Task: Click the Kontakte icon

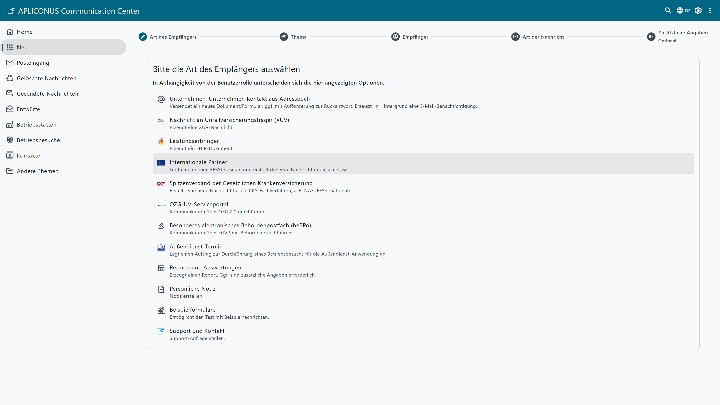Action: click(10, 155)
